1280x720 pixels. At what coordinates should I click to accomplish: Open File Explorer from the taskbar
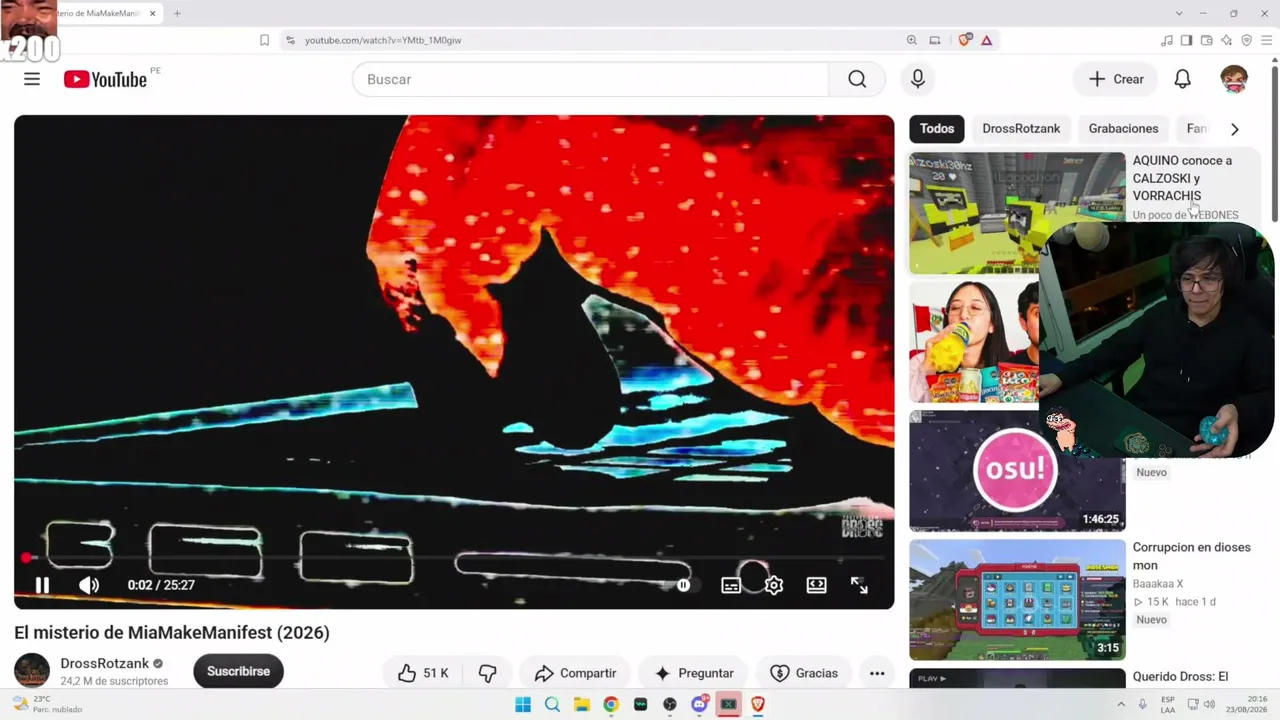click(x=581, y=704)
